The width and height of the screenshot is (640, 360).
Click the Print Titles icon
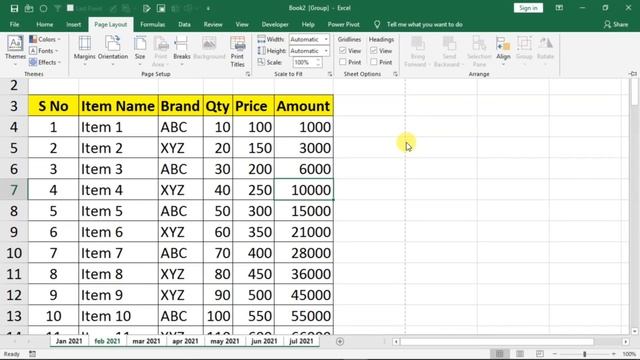237,51
